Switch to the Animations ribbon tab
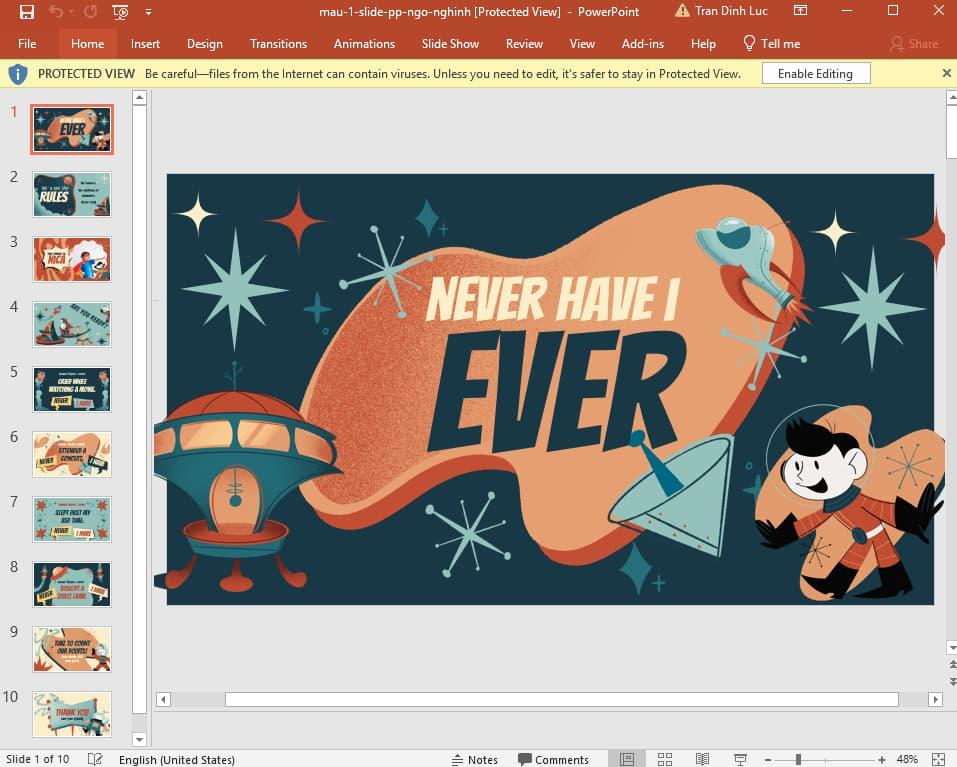 coord(364,44)
